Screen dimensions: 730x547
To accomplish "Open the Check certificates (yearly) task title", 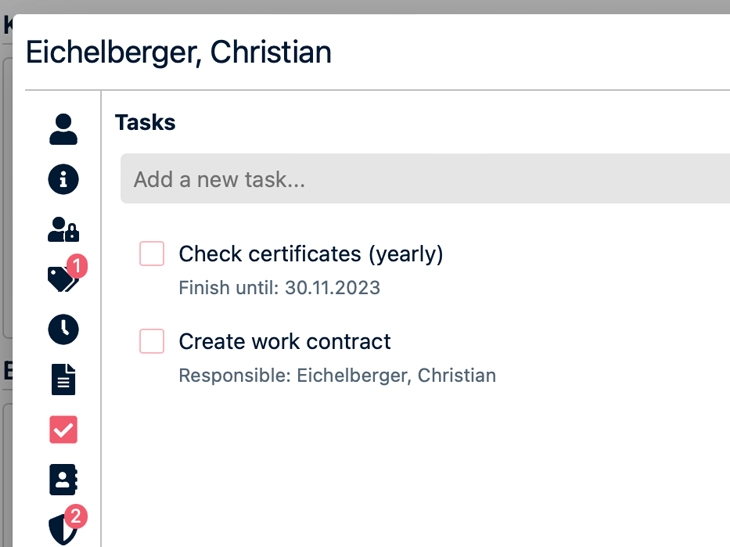I will 310,254.
